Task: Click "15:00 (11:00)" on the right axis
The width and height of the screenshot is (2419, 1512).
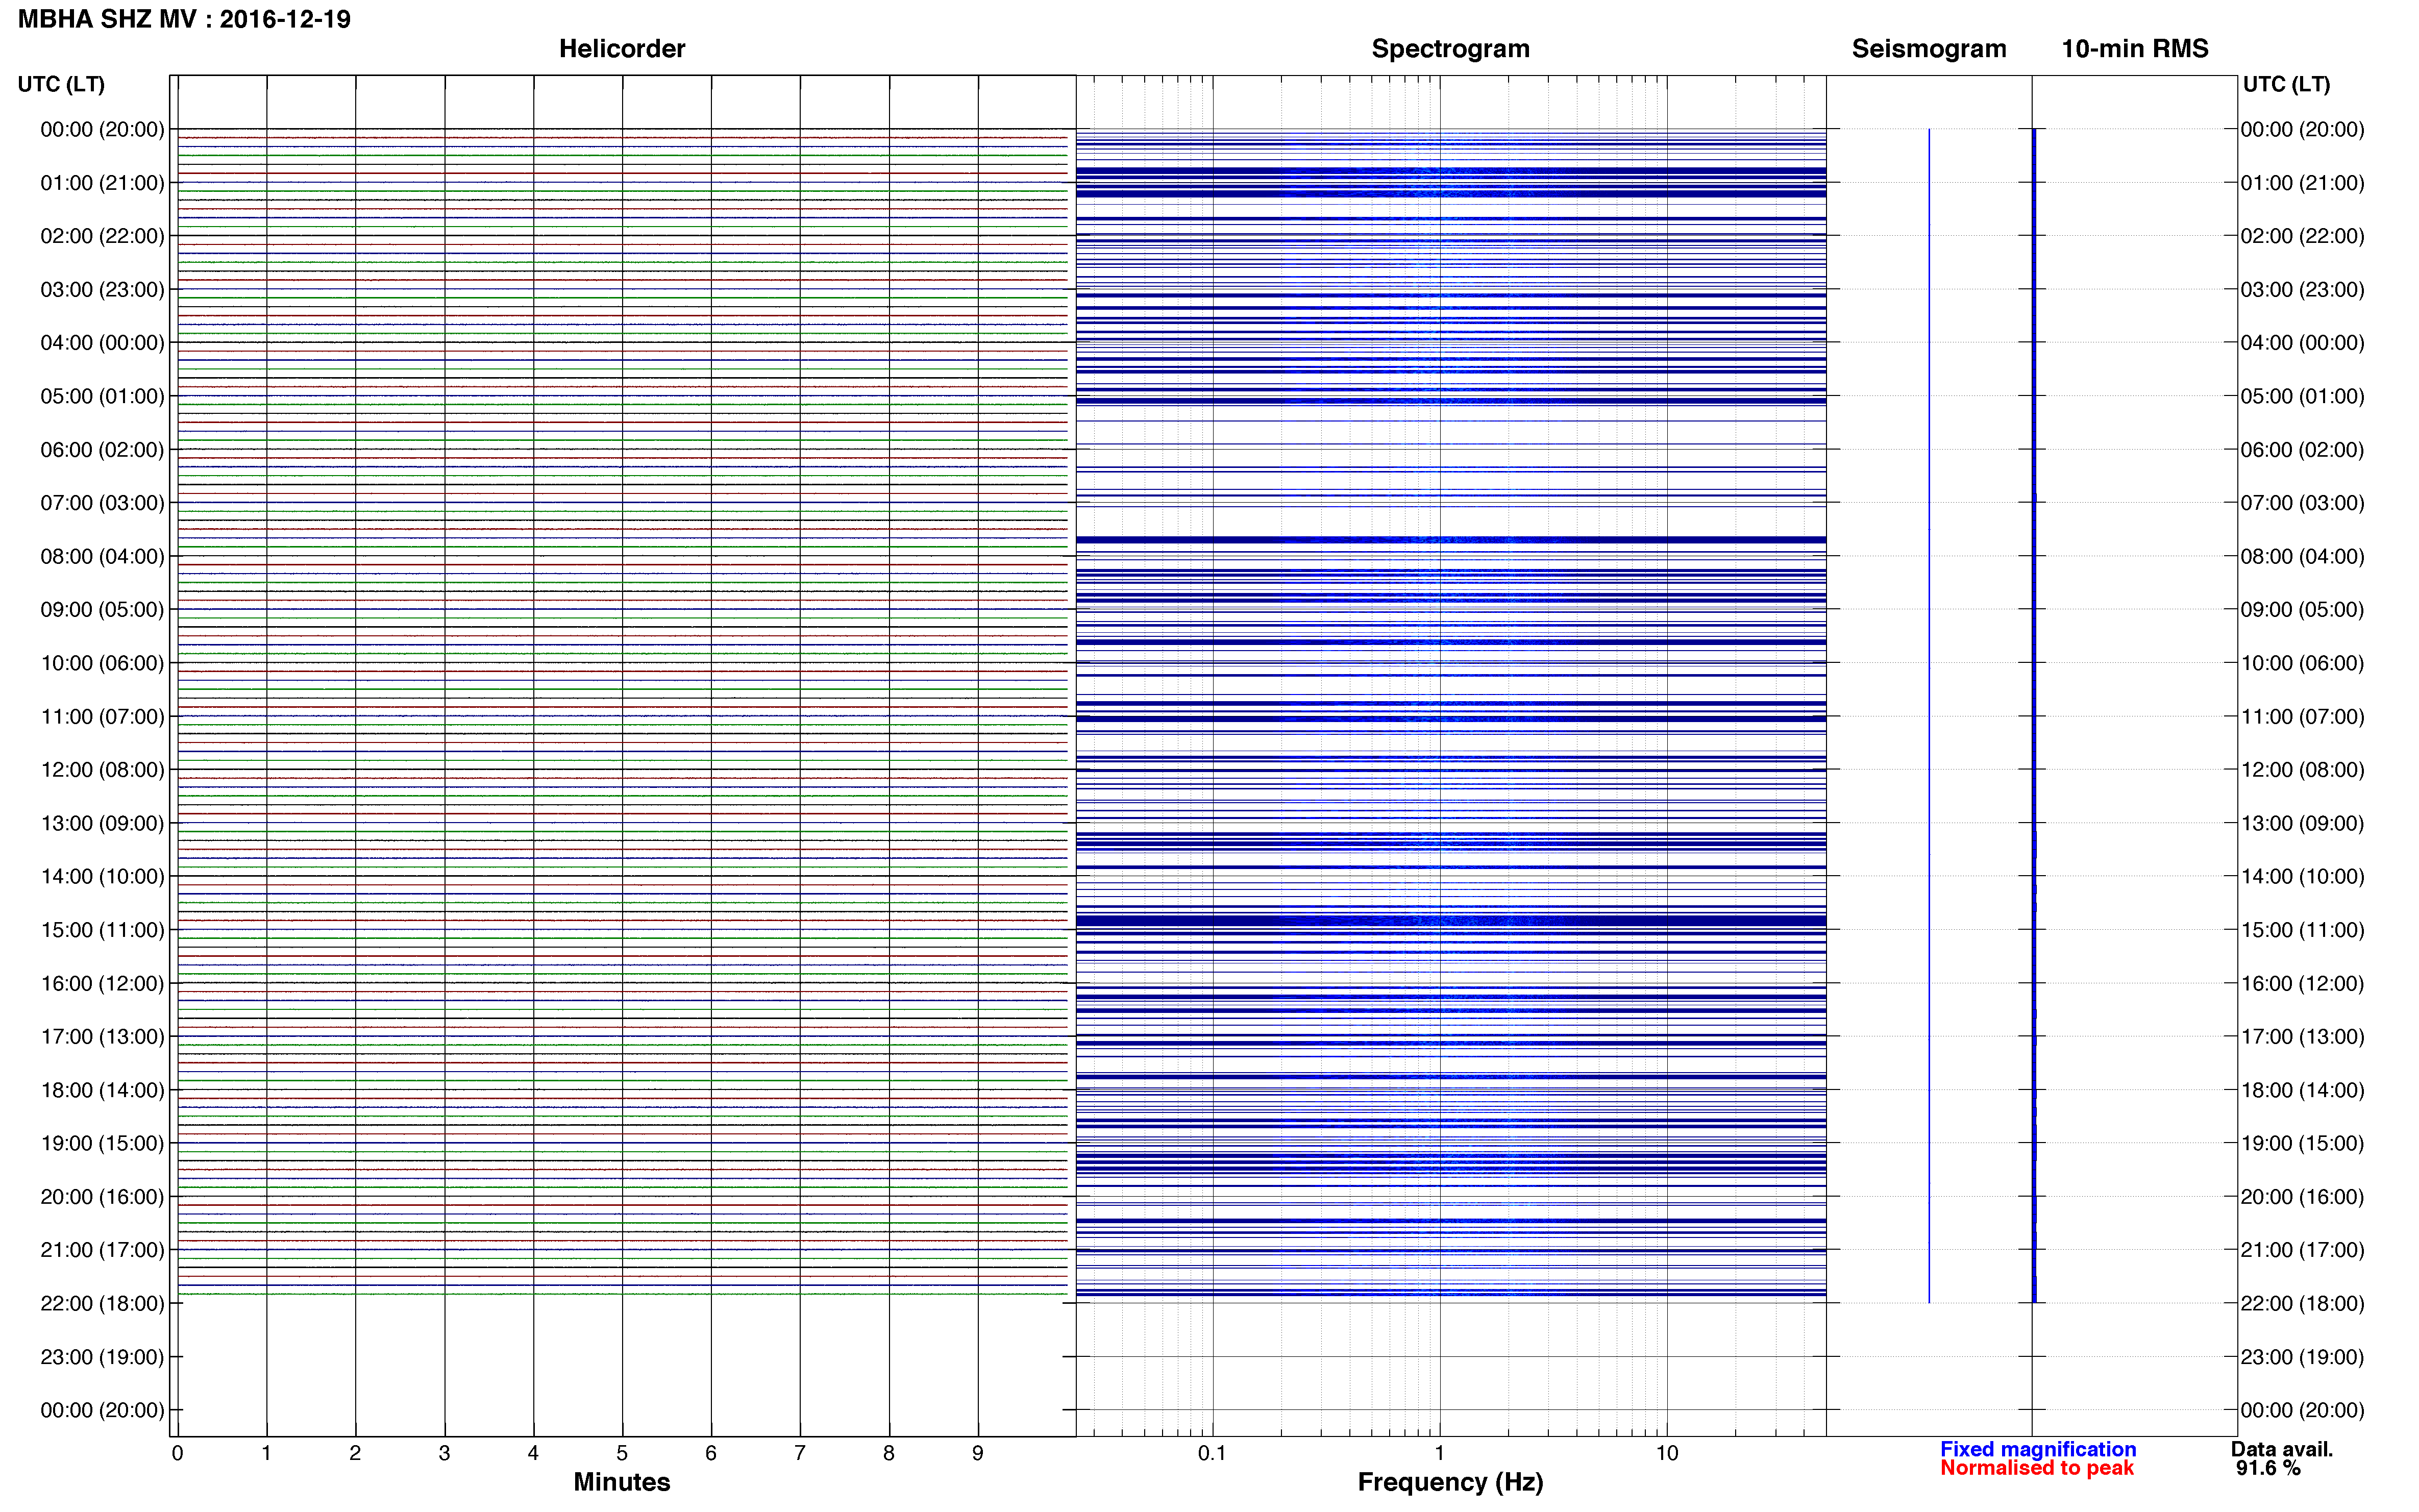Action: 2302,929
